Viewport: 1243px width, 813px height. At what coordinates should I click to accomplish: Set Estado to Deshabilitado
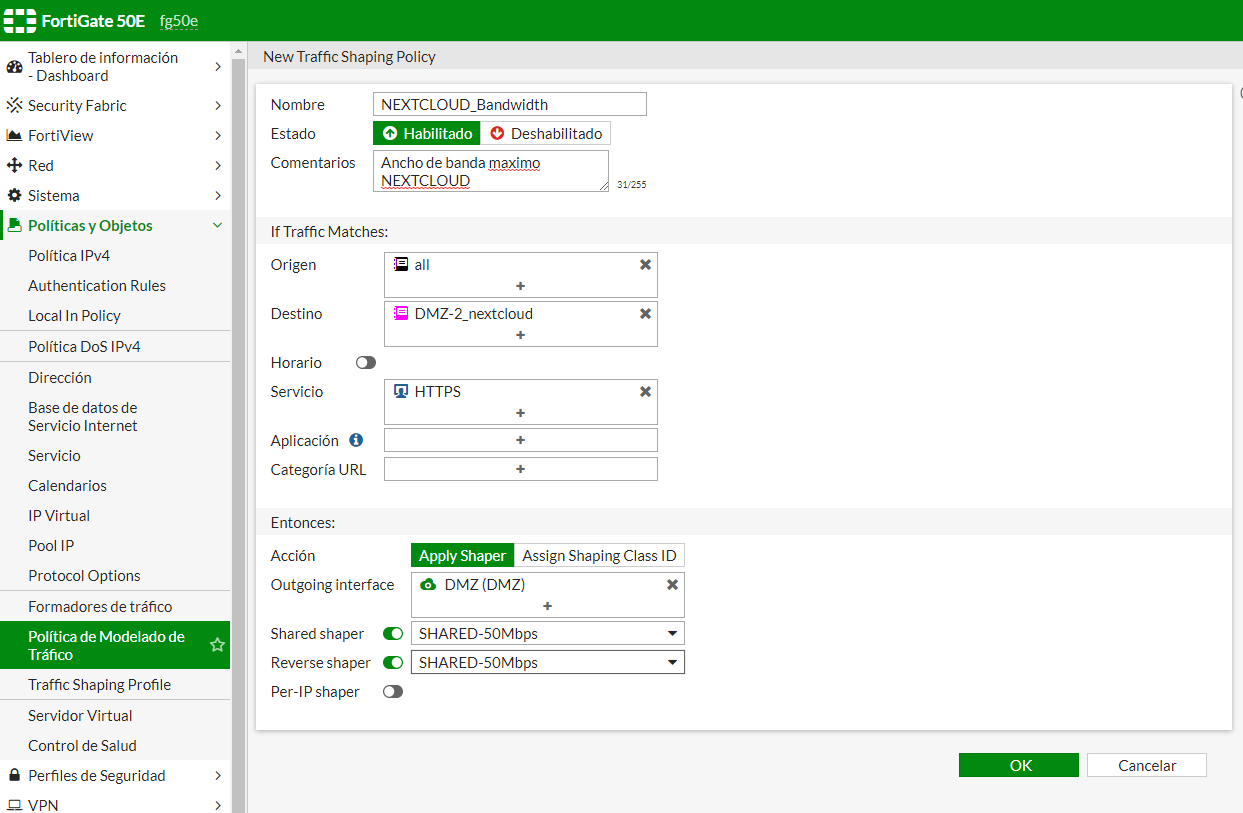point(546,133)
